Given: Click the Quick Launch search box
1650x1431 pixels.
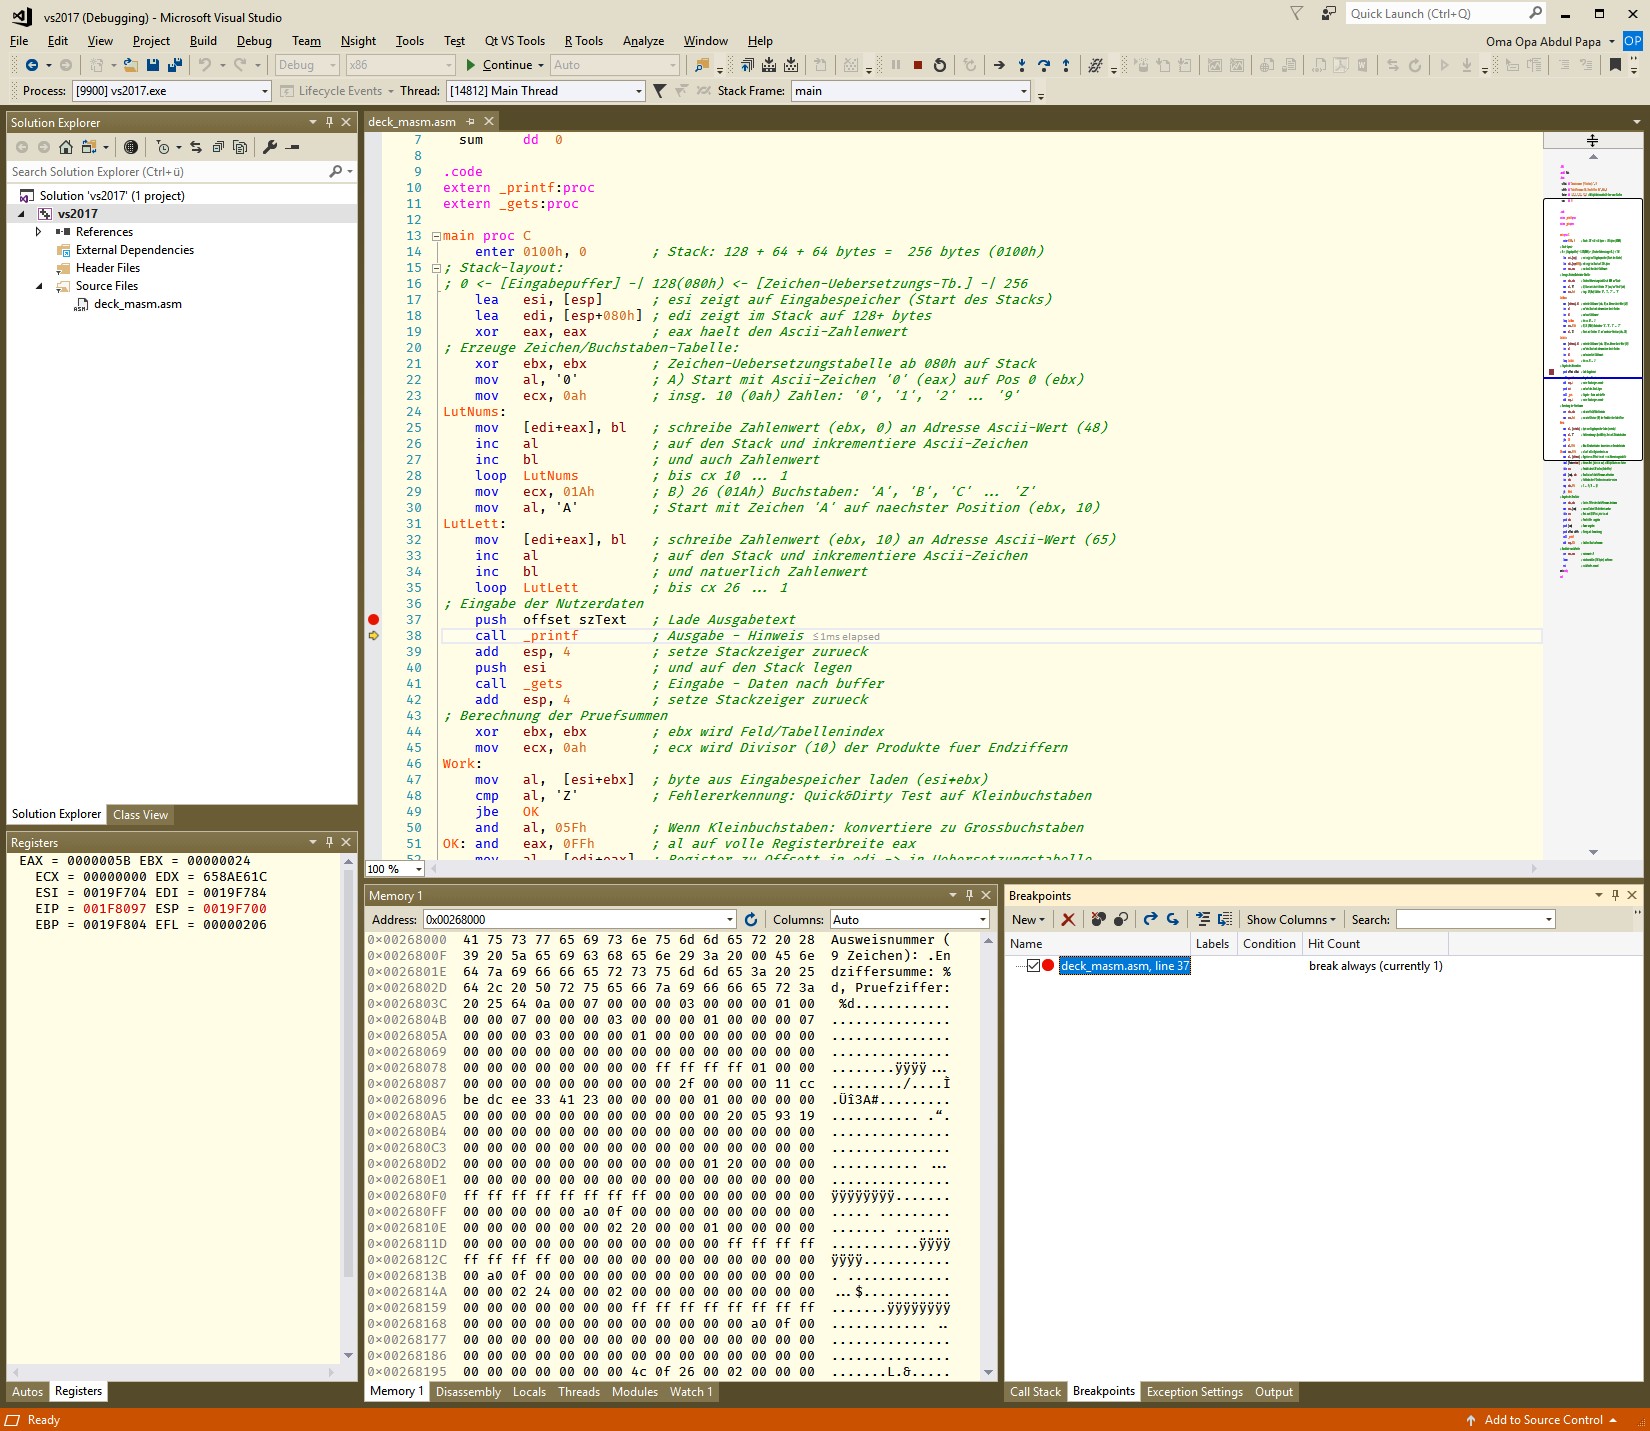Looking at the screenshot, I should 1446,14.
